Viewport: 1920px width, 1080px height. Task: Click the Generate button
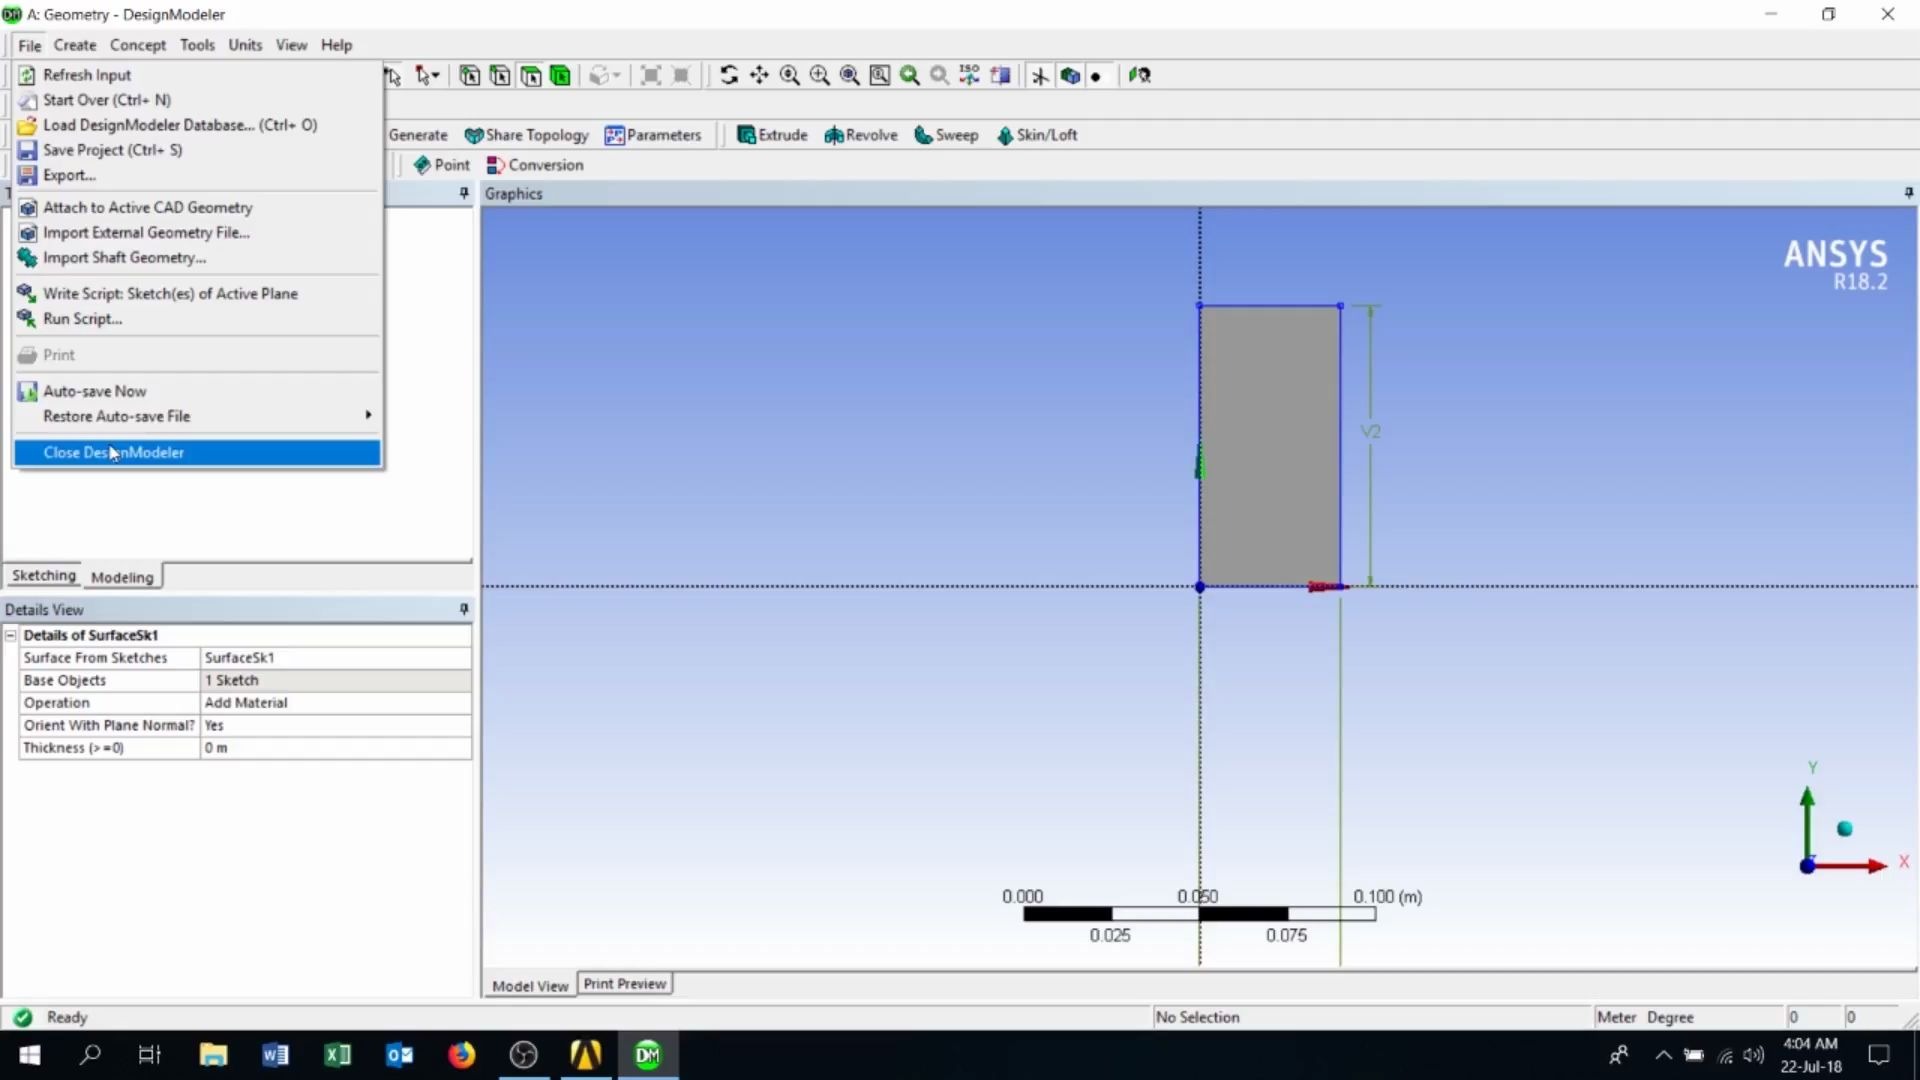pos(417,134)
